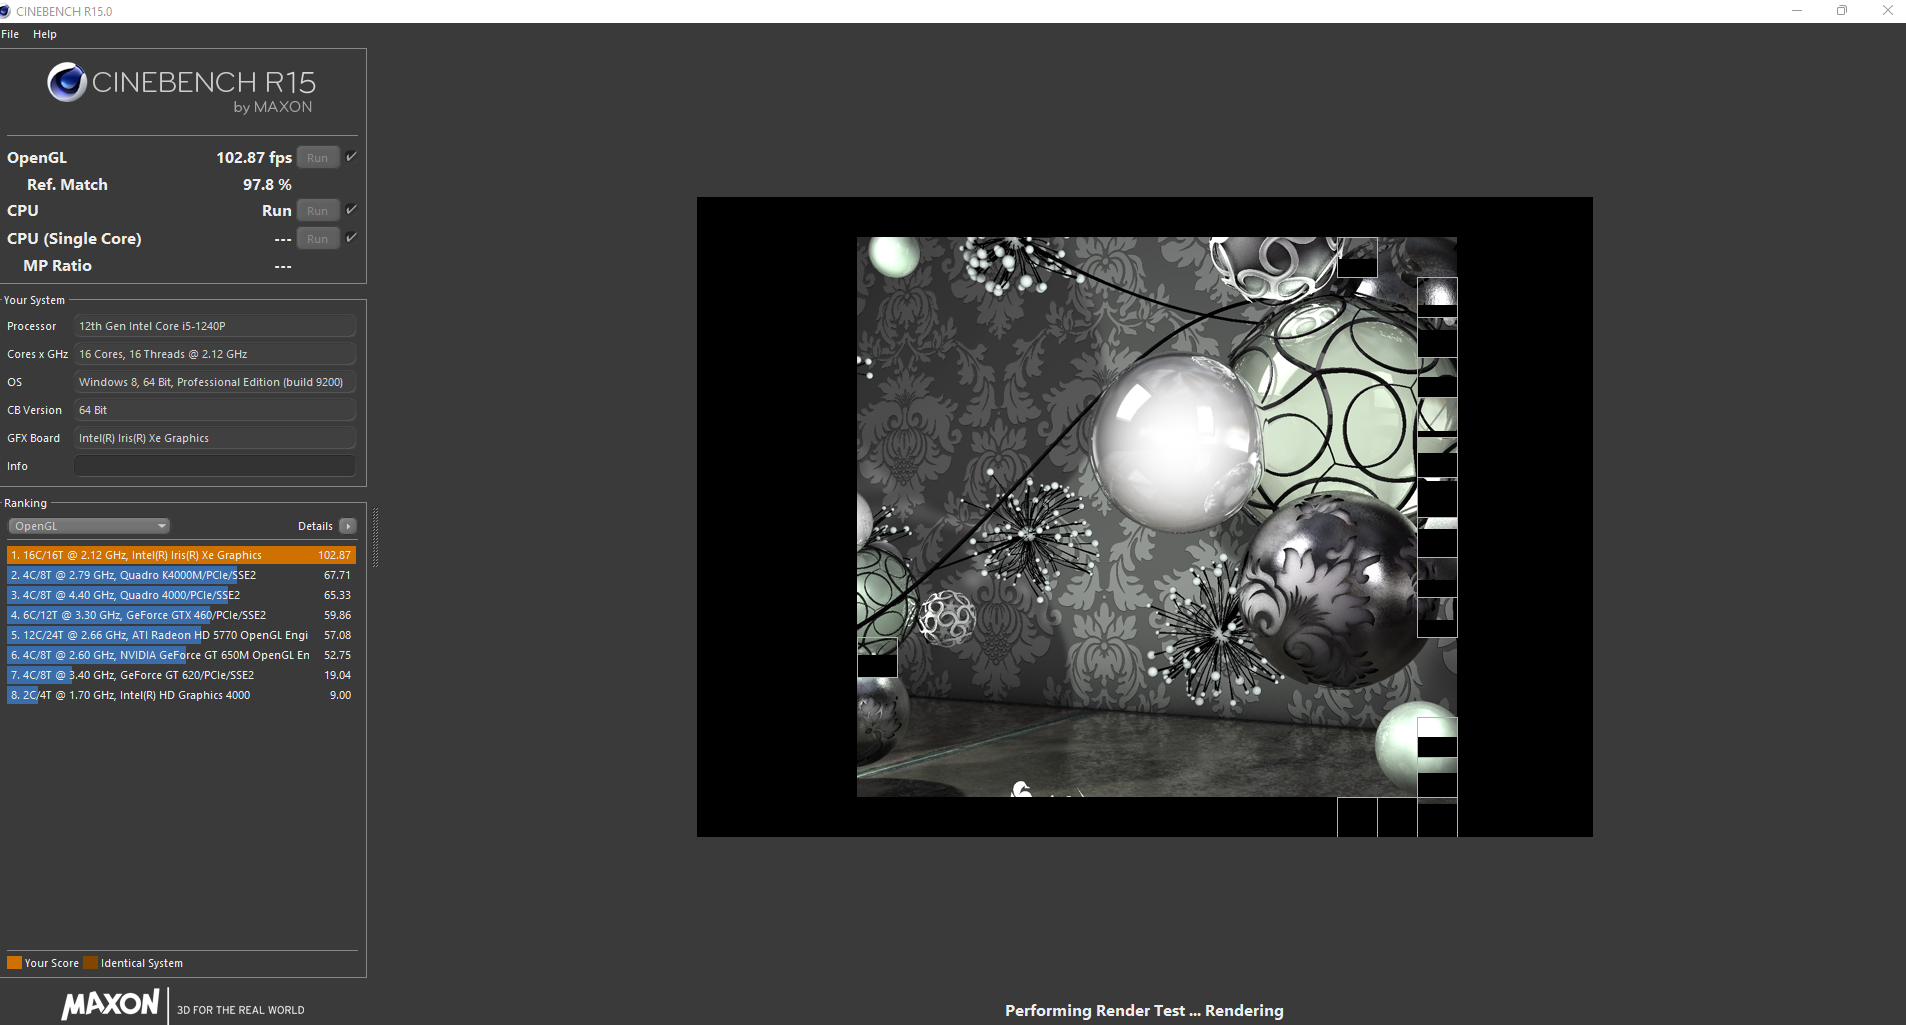Toggle the CPU (Single Core) checkbox
1906x1025 pixels.
[351, 238]
